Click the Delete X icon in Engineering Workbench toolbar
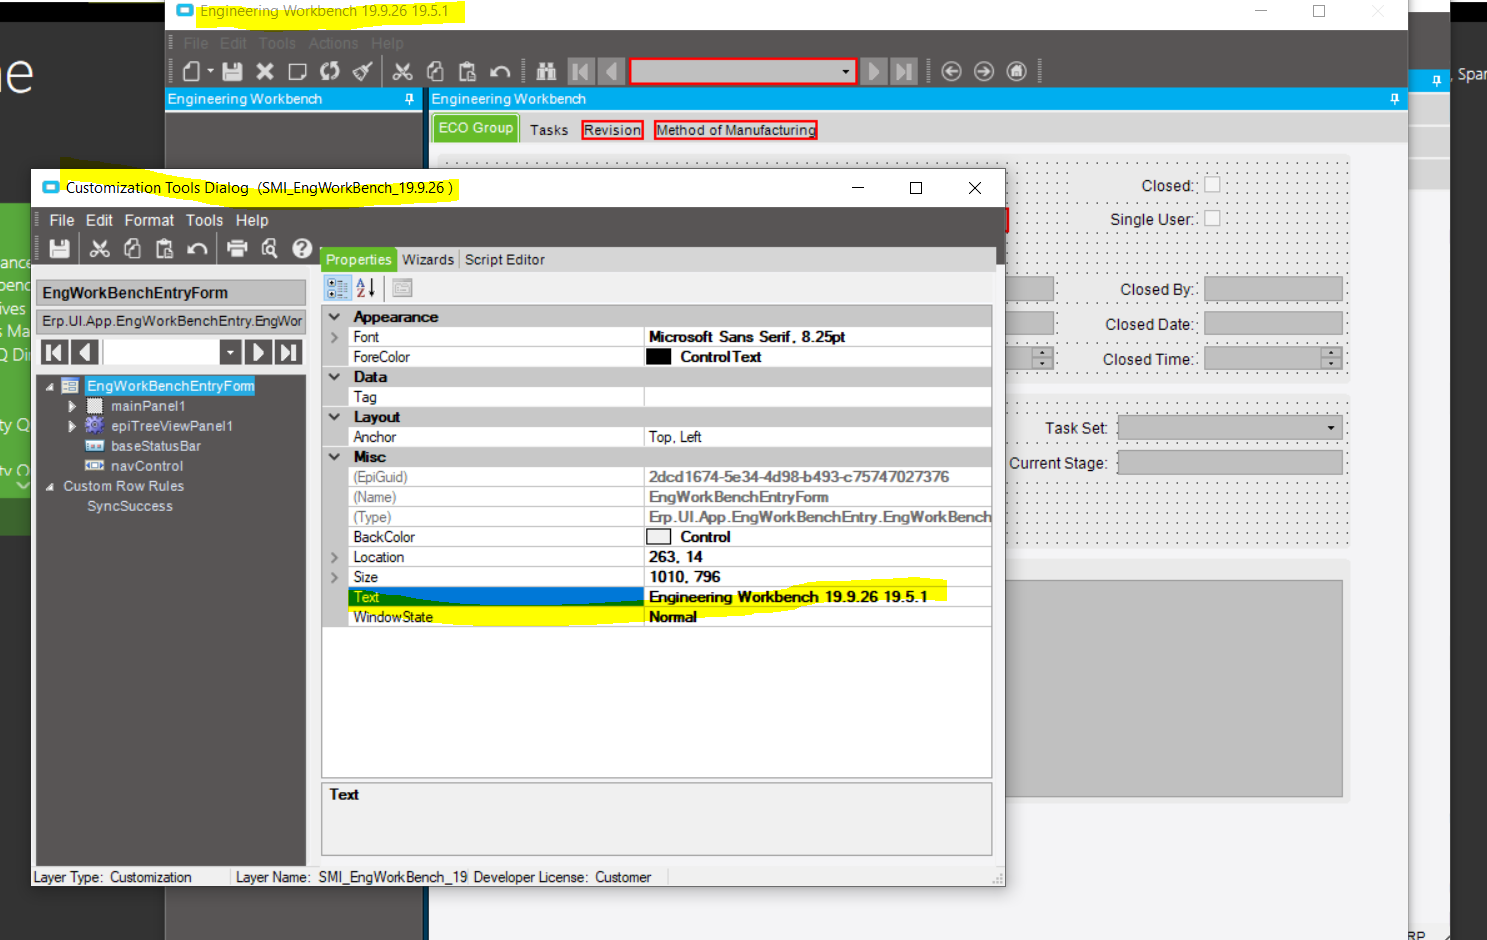Screen dimensions: 1487x940 point(265,71)
